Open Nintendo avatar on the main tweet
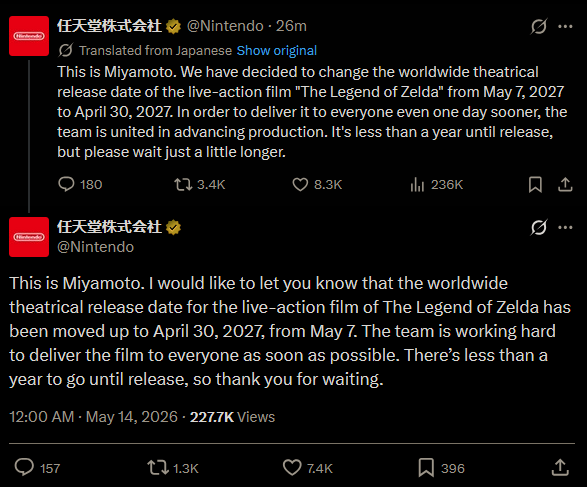This screenshot has width=587, height=487. click(x=29, y=237)
